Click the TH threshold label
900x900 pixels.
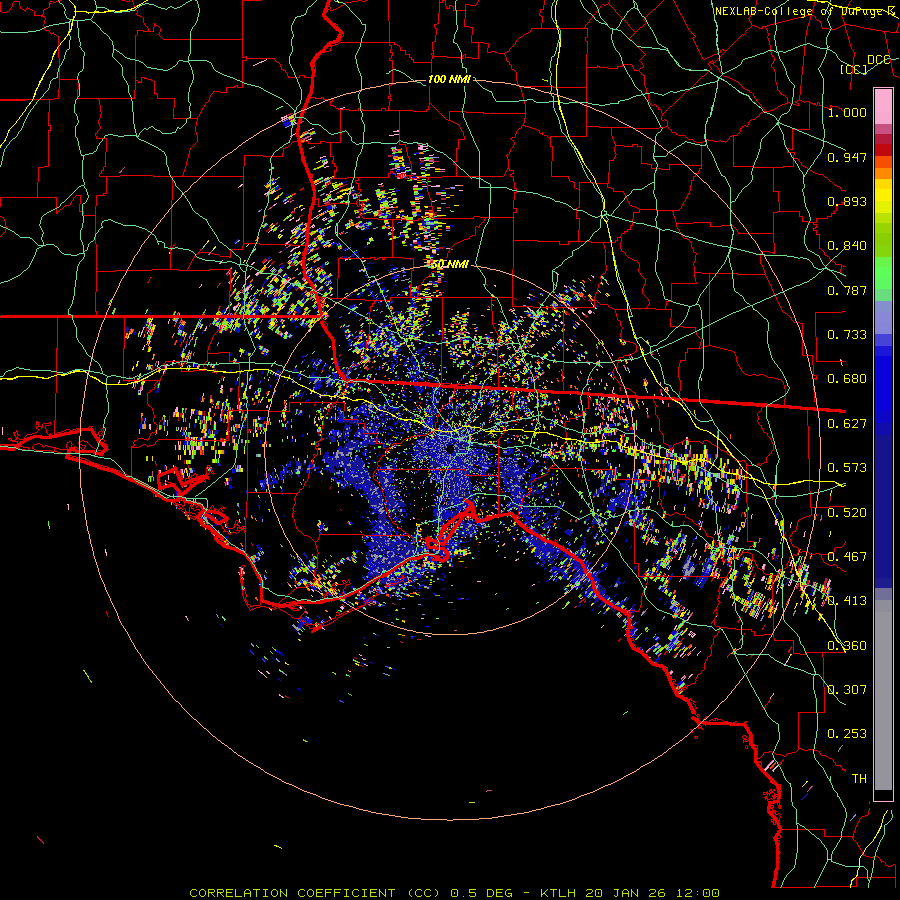[859, 779]
